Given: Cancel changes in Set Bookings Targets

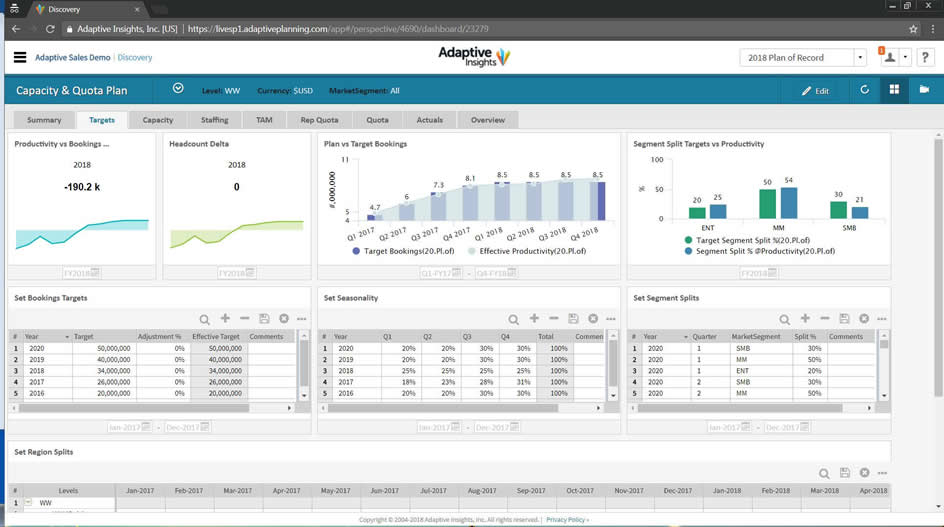Looking at the screenshot, I should click(284, 318).
